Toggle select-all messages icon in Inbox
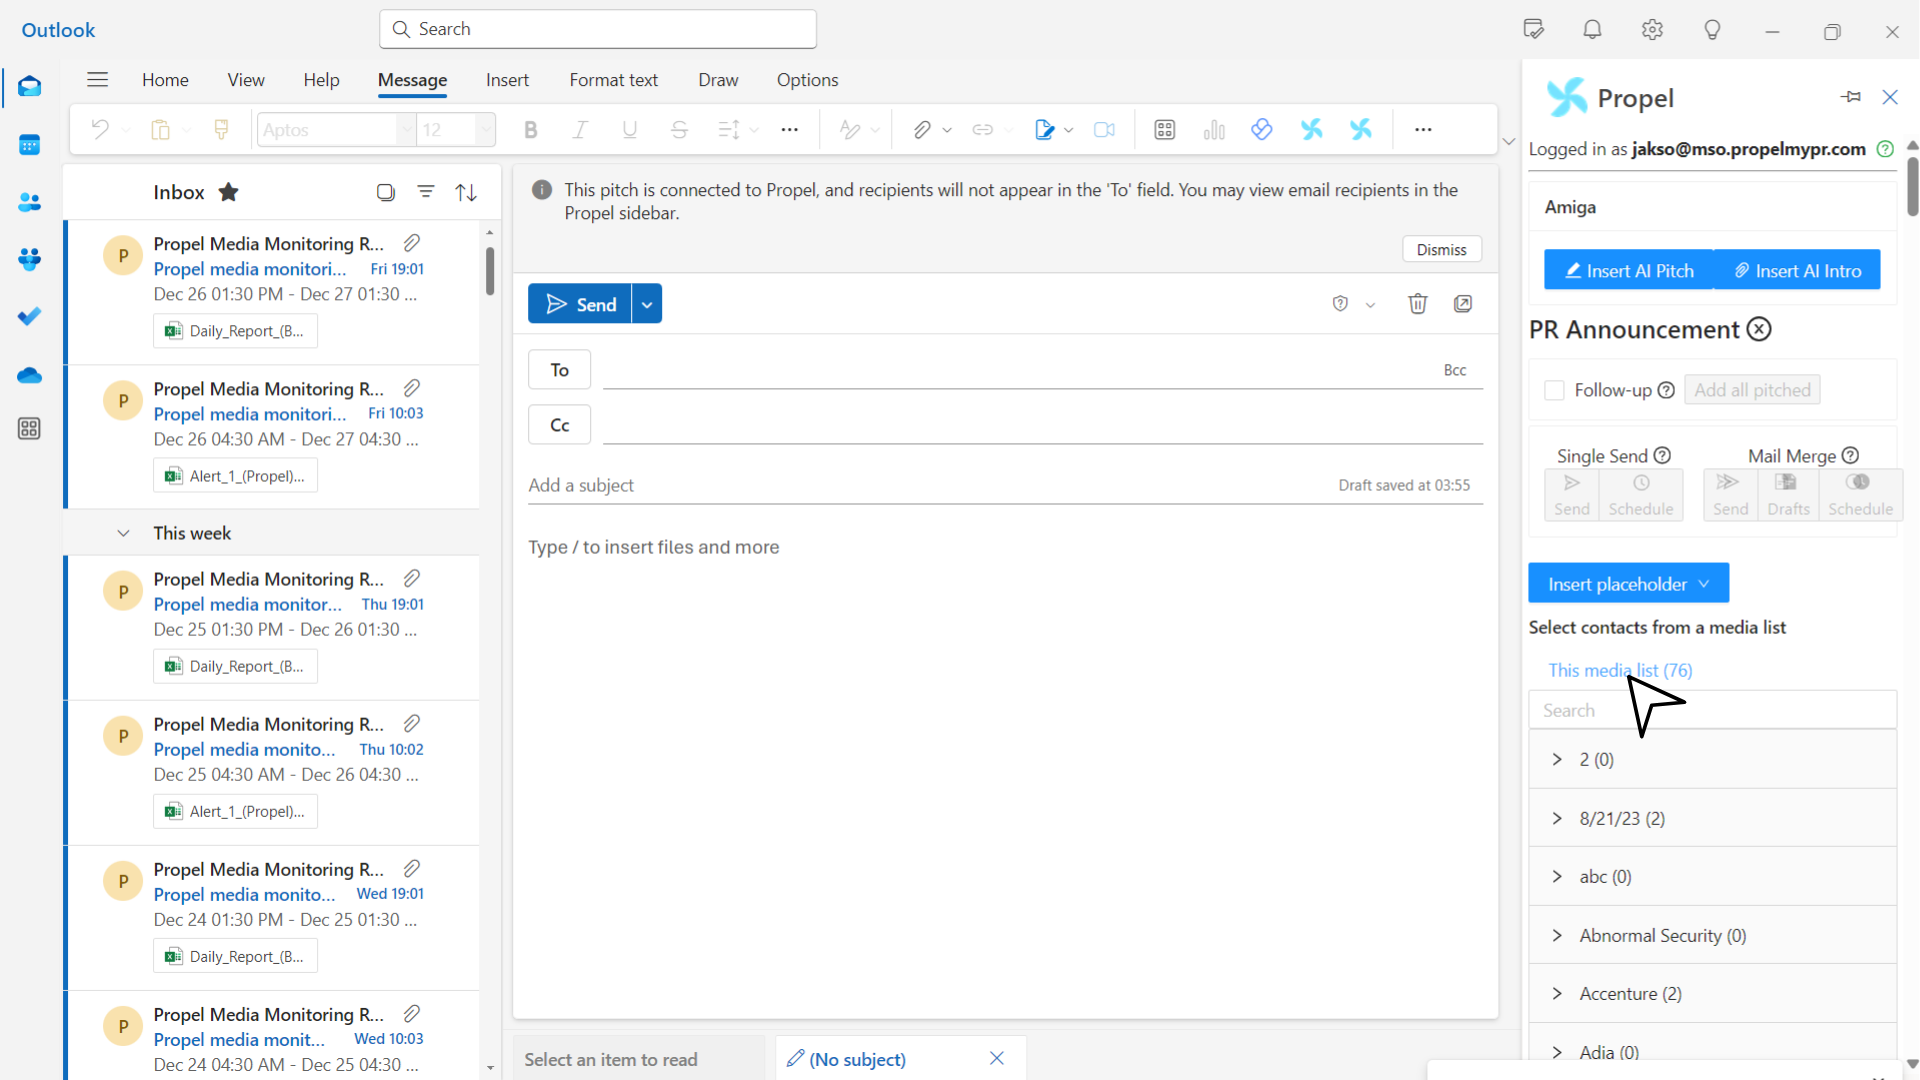 coord(385,192)
